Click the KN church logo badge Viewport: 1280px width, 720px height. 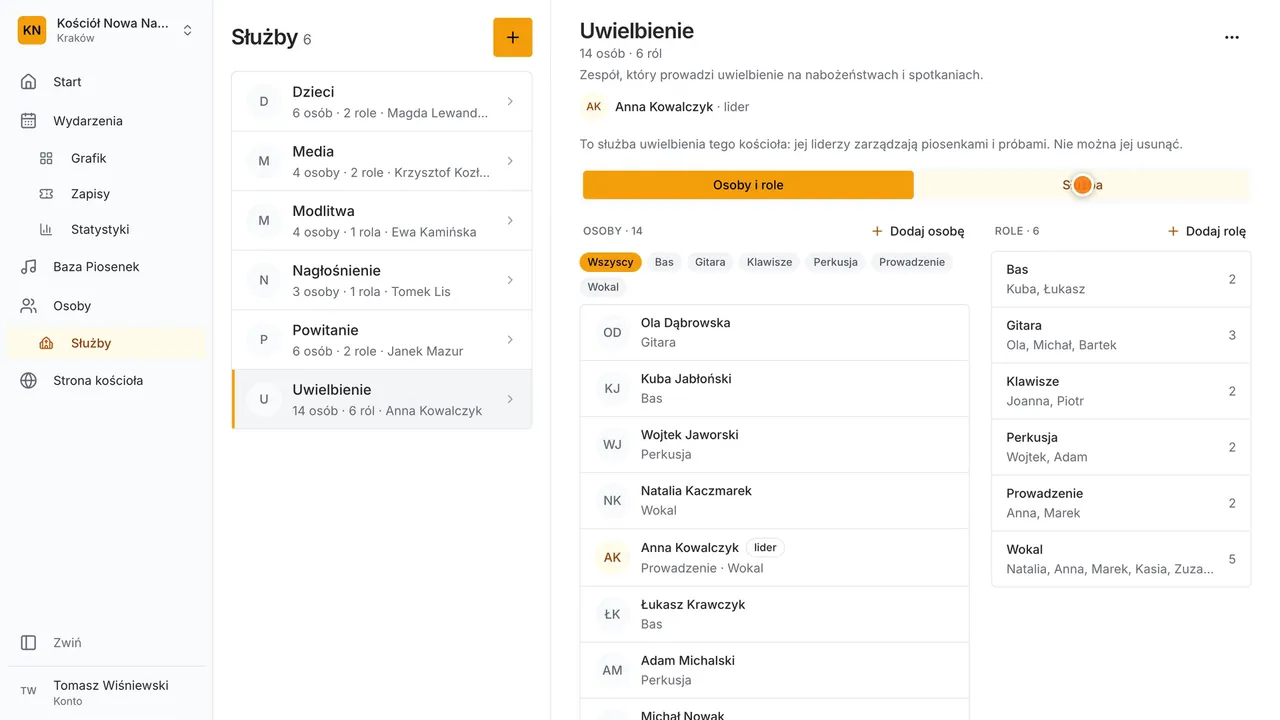tap(32, 30)
